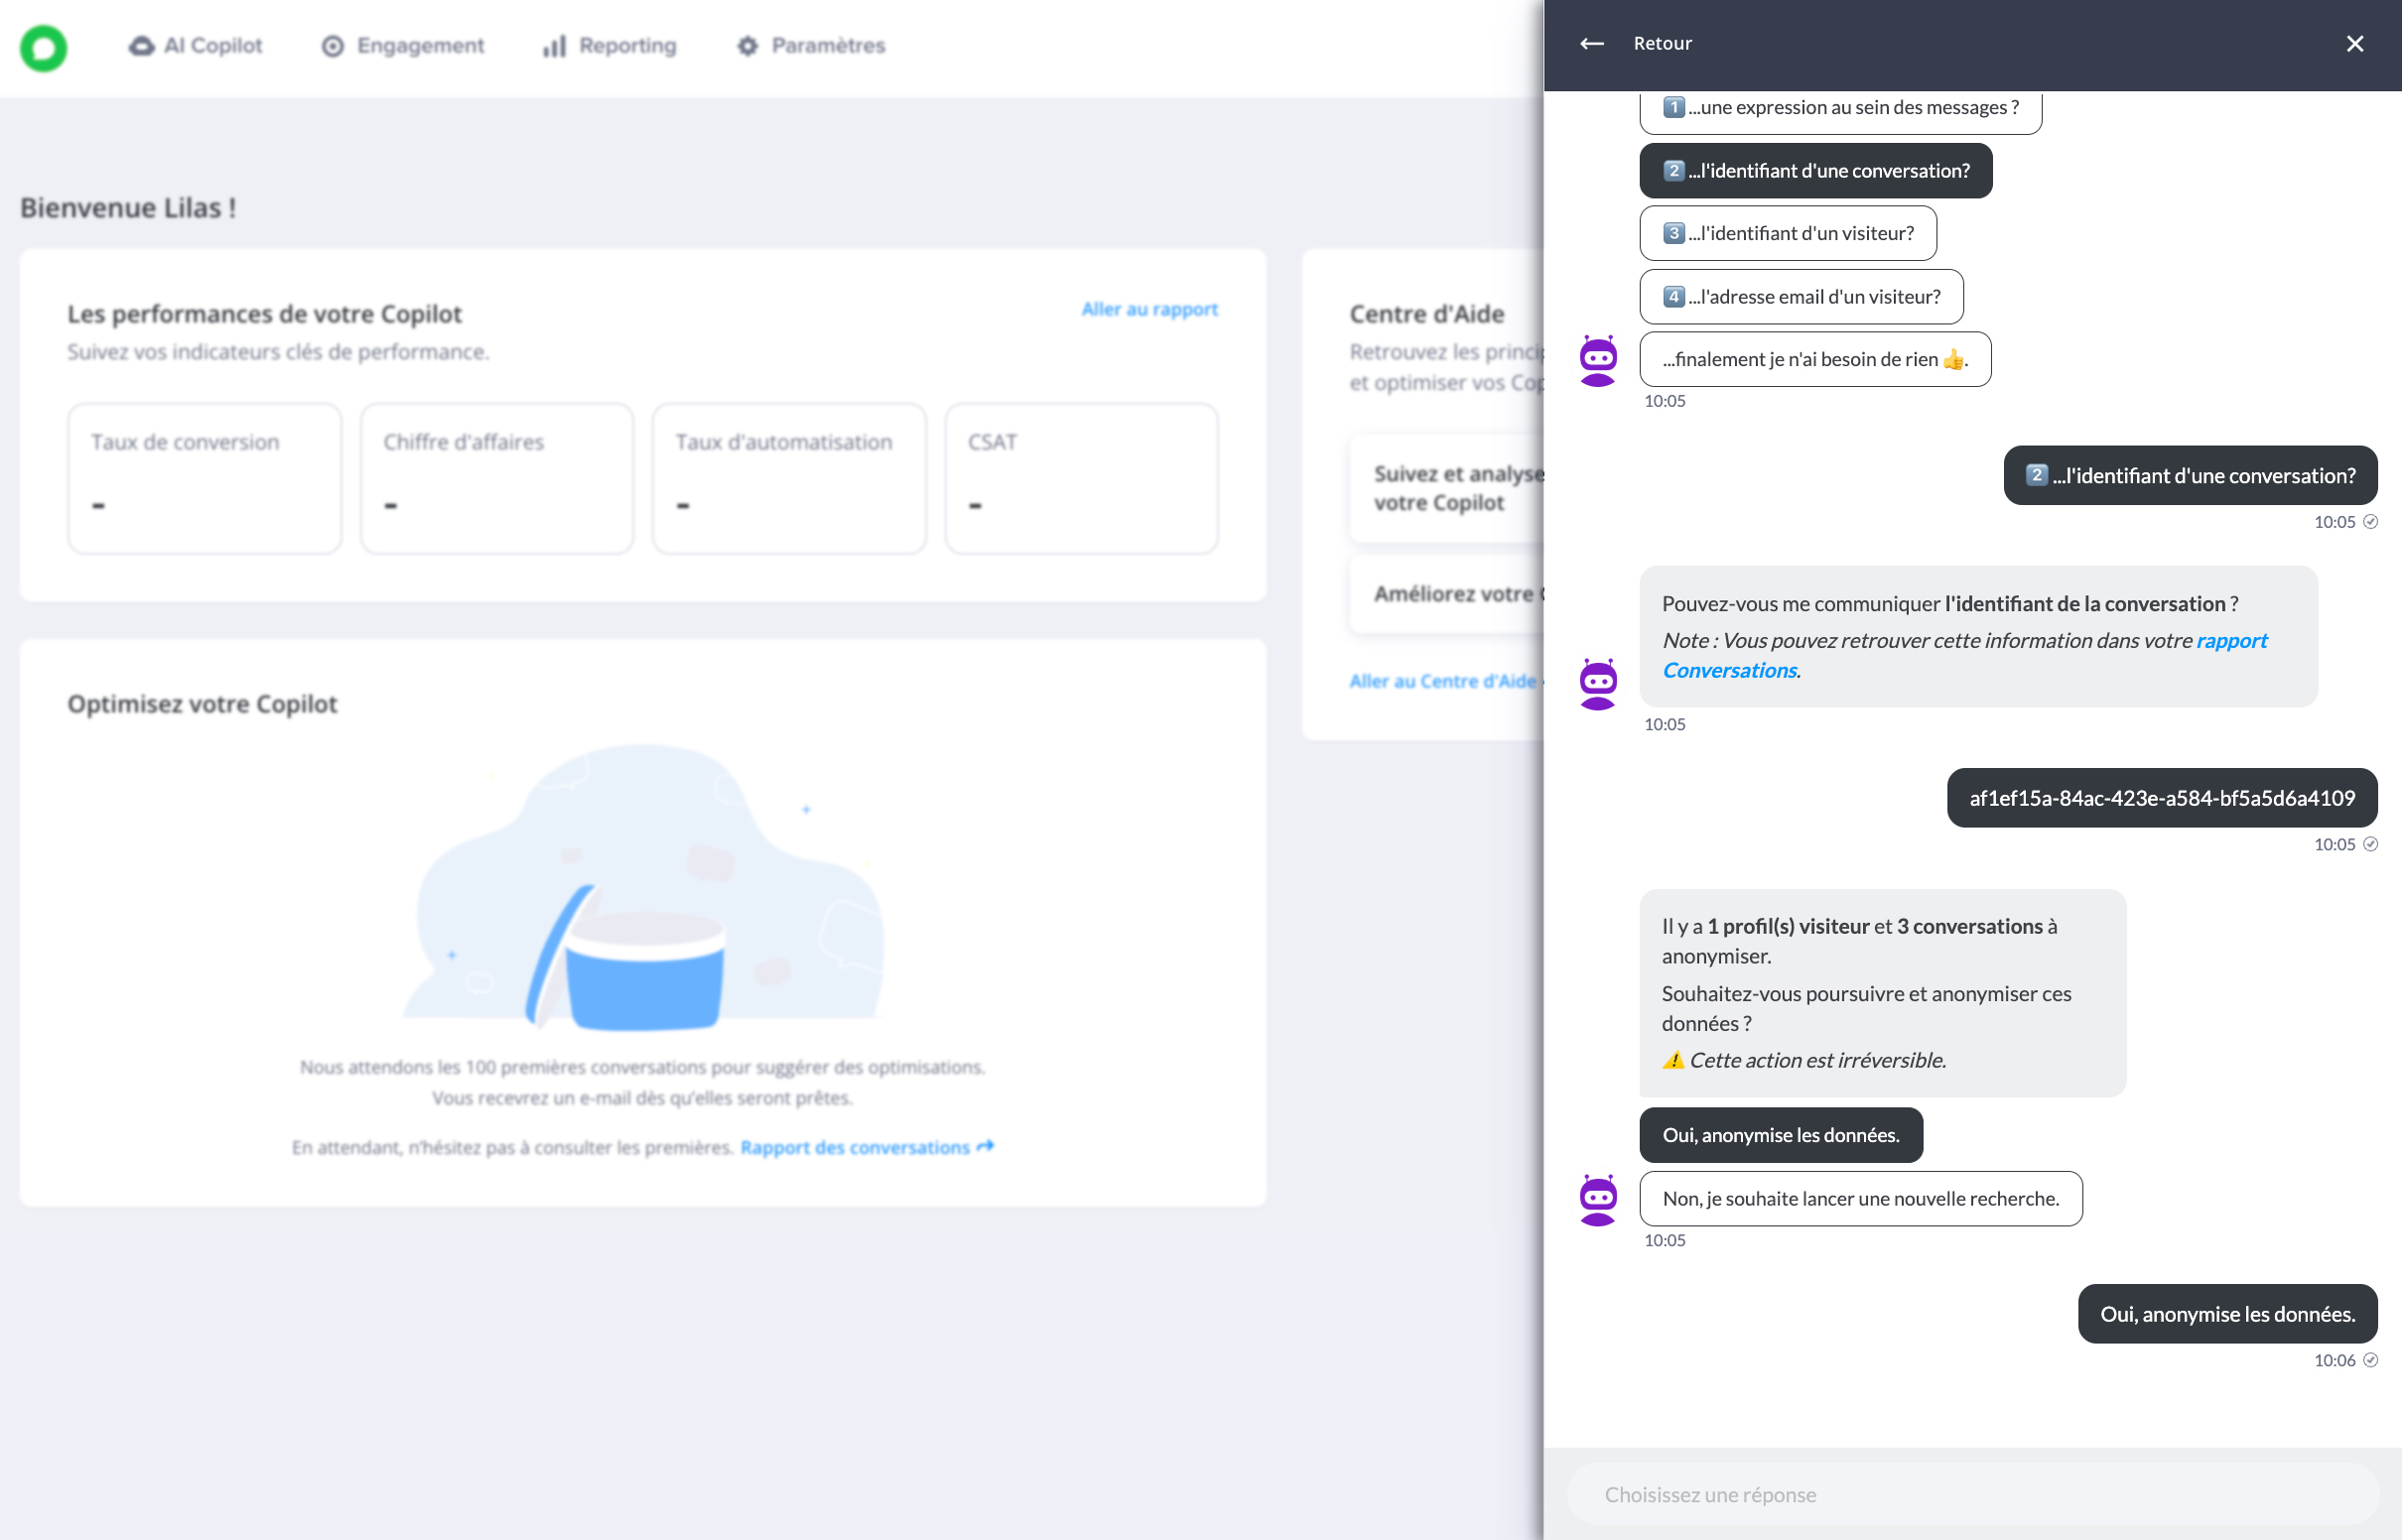Screen dimensions: 2402x1540
Task: Click the Taux de conversion card
Action: 205,478
